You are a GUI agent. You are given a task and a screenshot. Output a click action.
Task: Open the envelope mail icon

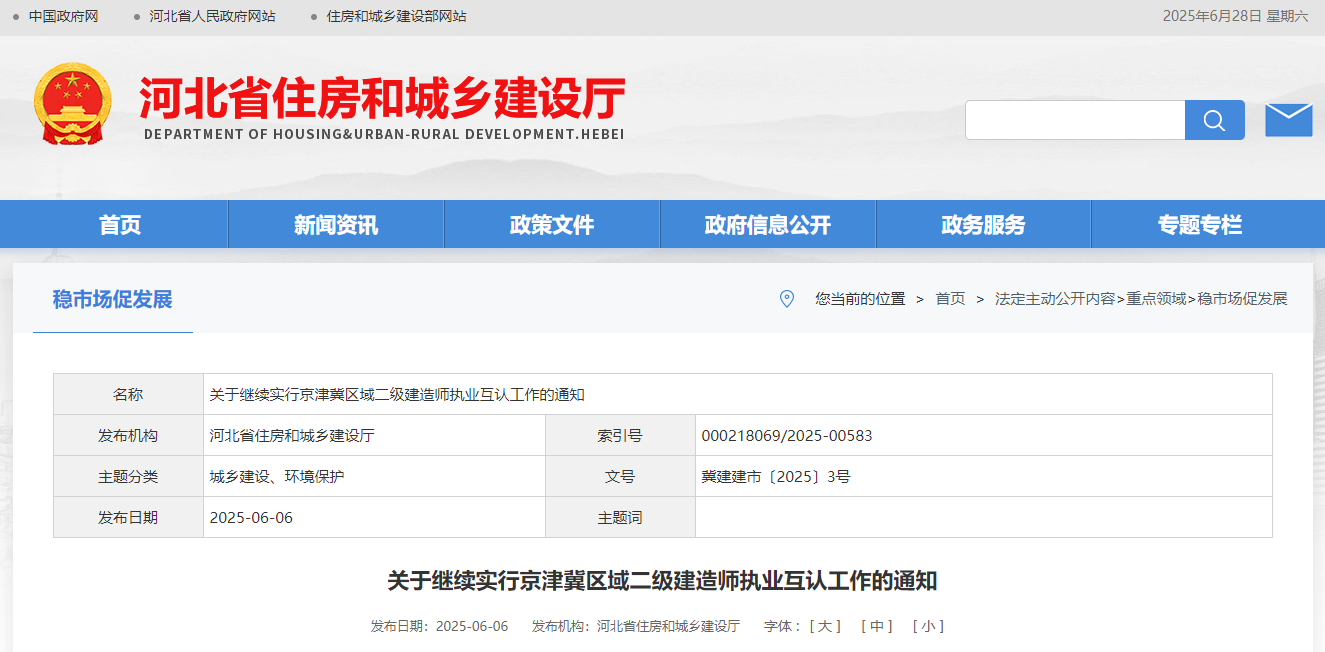point(1288,120)
